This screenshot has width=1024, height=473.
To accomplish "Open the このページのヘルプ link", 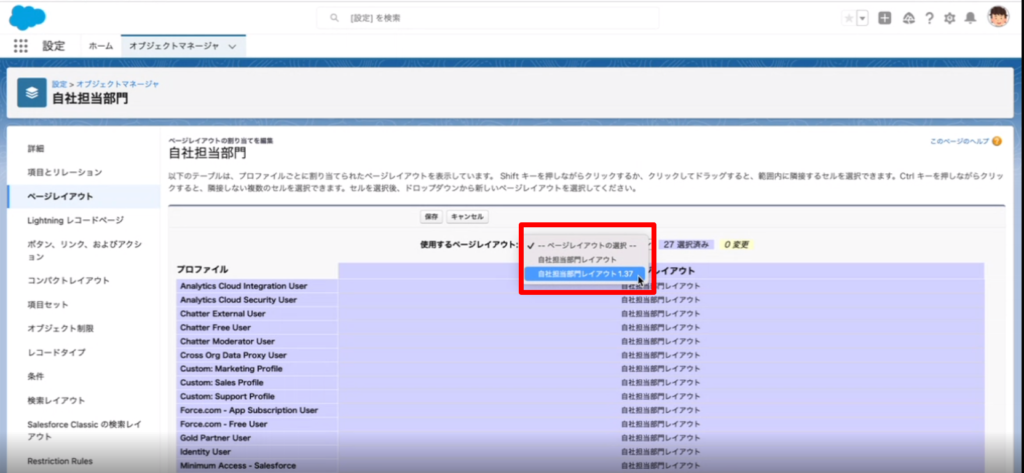I will click(x=959, y=141).
